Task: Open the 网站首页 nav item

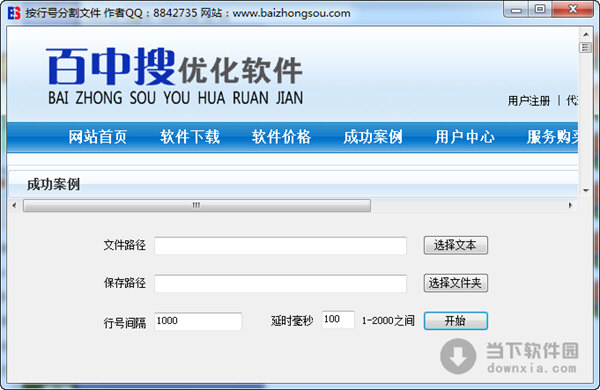Action: pyautogui.click(x=98, y=137)
